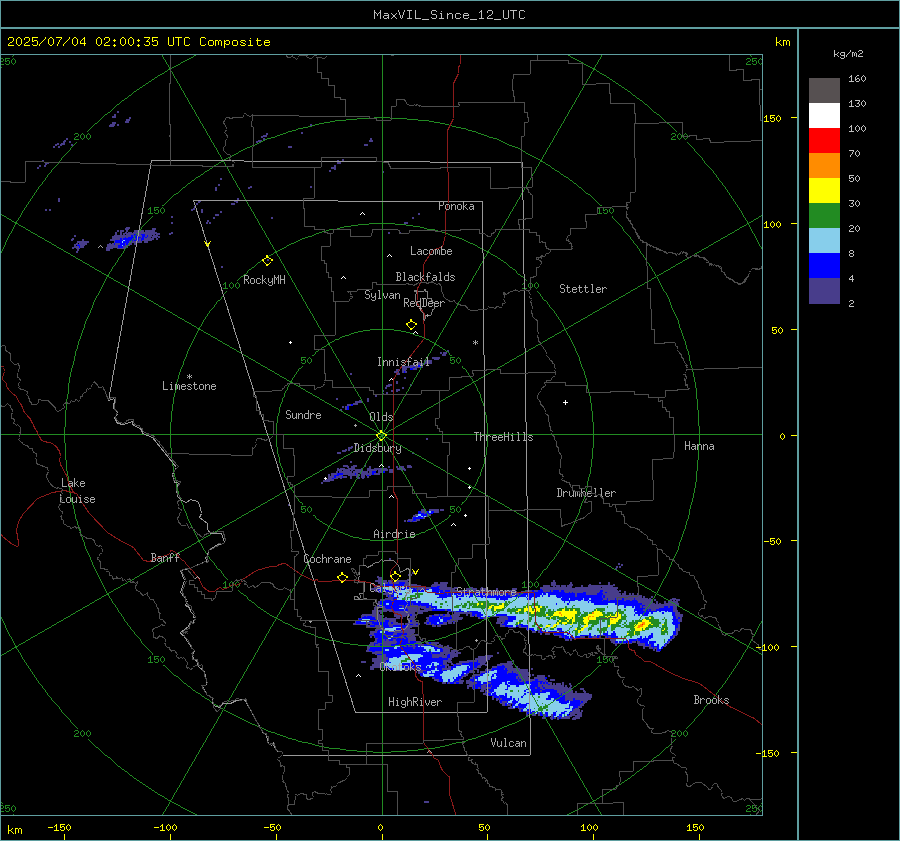900x841 pixels.
Task: Click the Olds town label
Action: 381,417
